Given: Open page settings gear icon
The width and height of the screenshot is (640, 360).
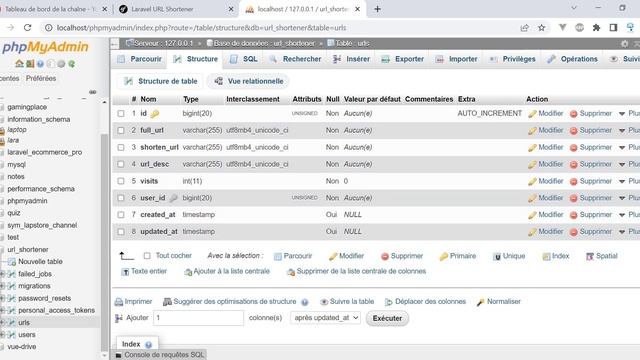Looking at the screenshot, I should (x=624, y=43).
